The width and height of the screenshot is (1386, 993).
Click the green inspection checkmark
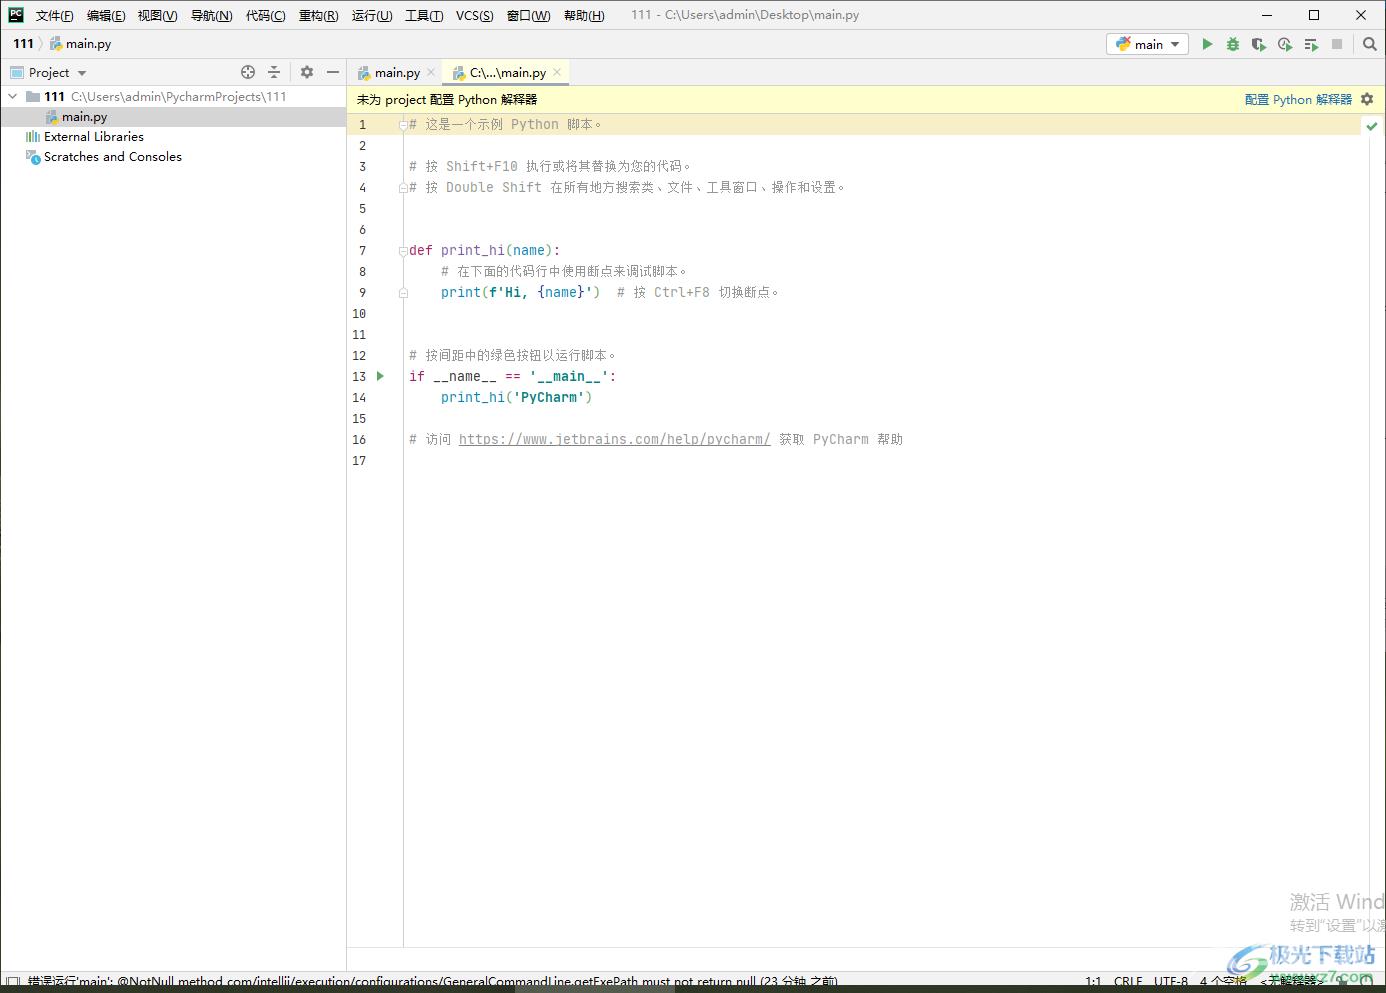click(x=1372, y=126)
